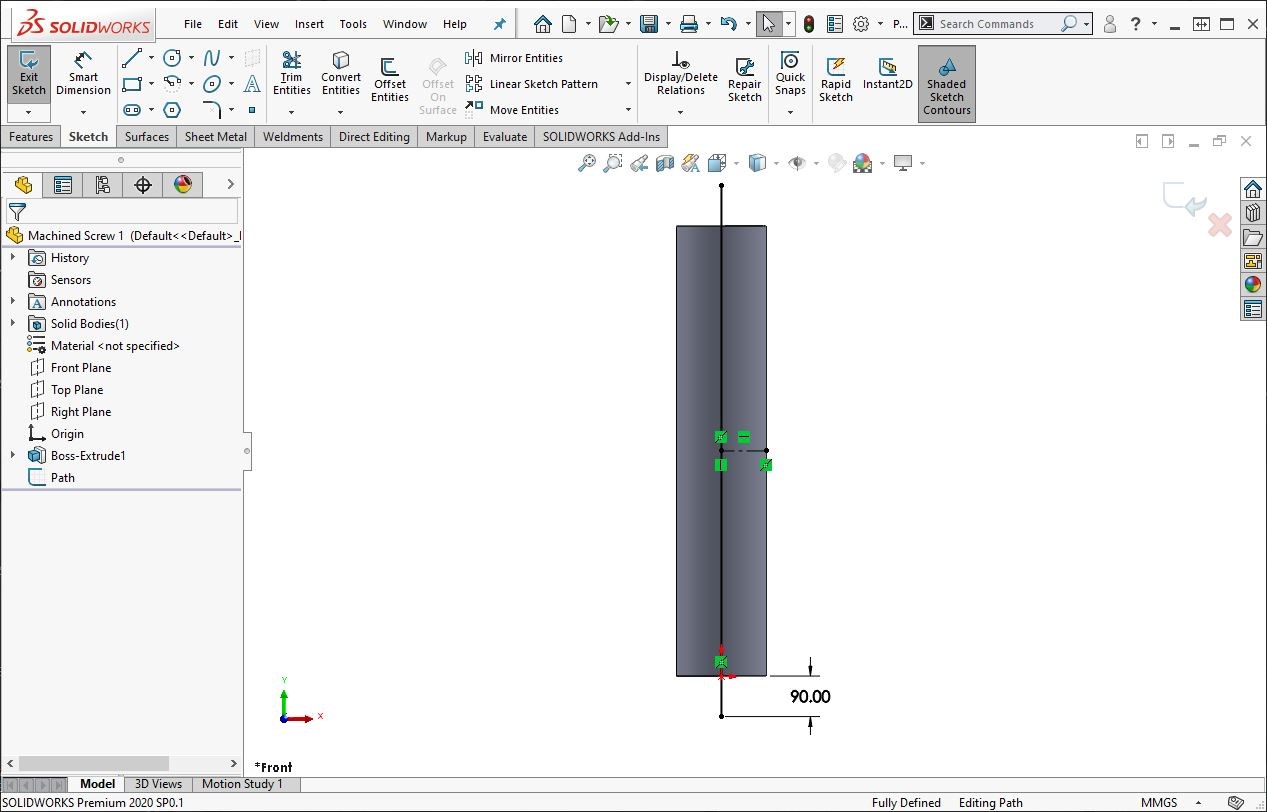Screen dimensions: 1267x812
Task: Open the ConfigurationManager tab icon
Action: coord(102,184)
